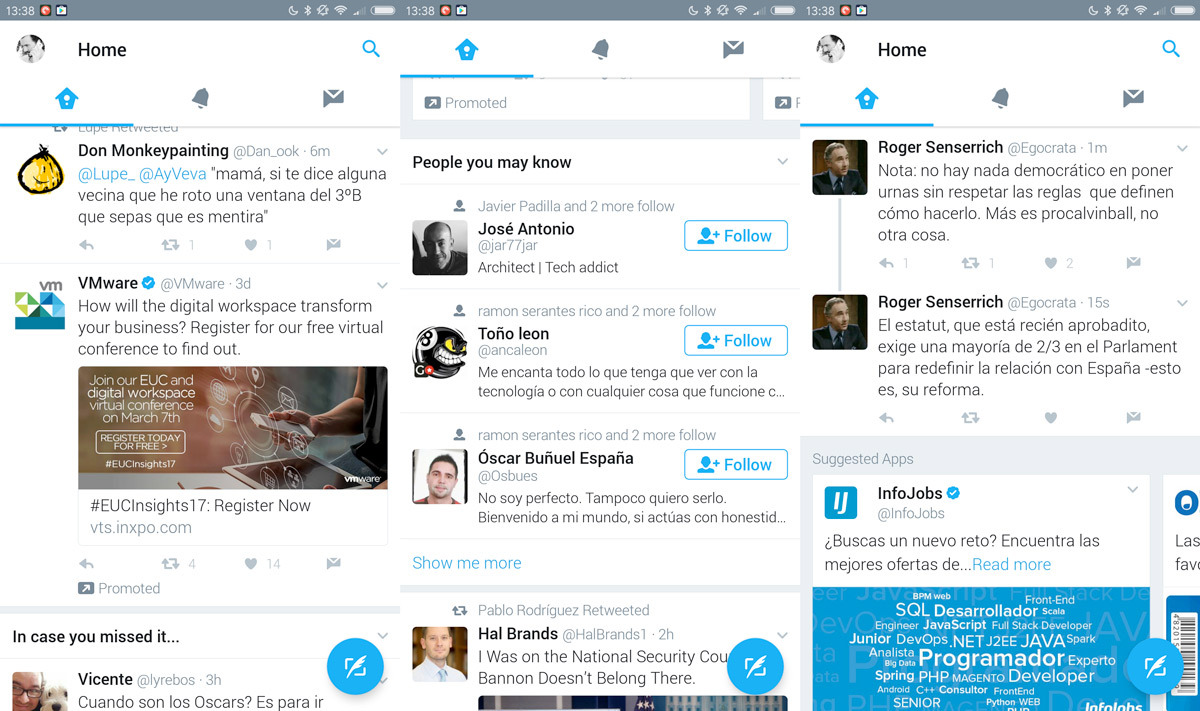
Task: Tap the message icon under VMware's tweet
Action: (333, 564)
